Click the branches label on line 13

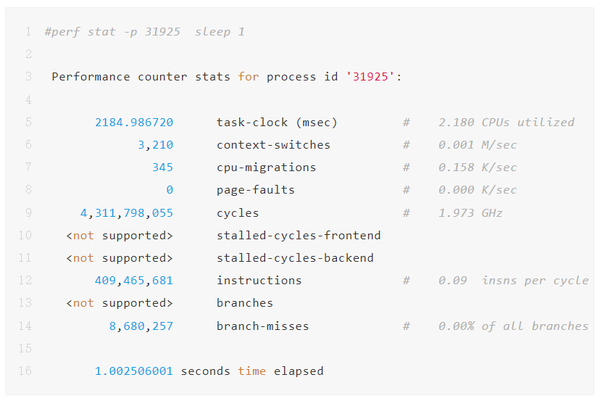point(244,303)
